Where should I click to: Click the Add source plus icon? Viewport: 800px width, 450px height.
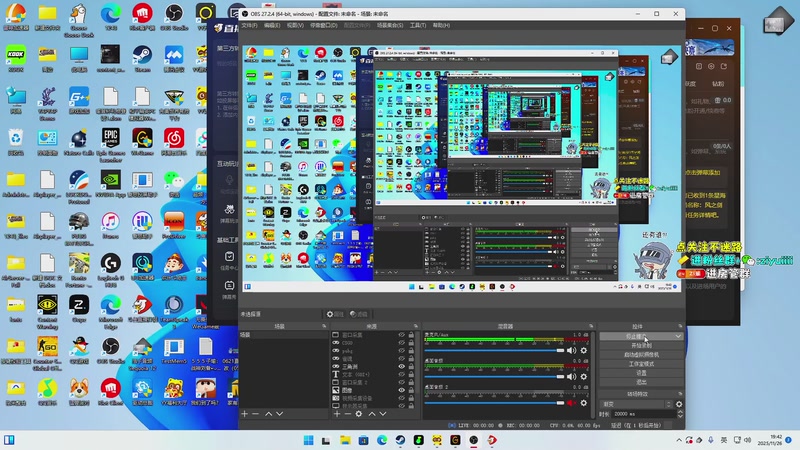pos(337,414)
